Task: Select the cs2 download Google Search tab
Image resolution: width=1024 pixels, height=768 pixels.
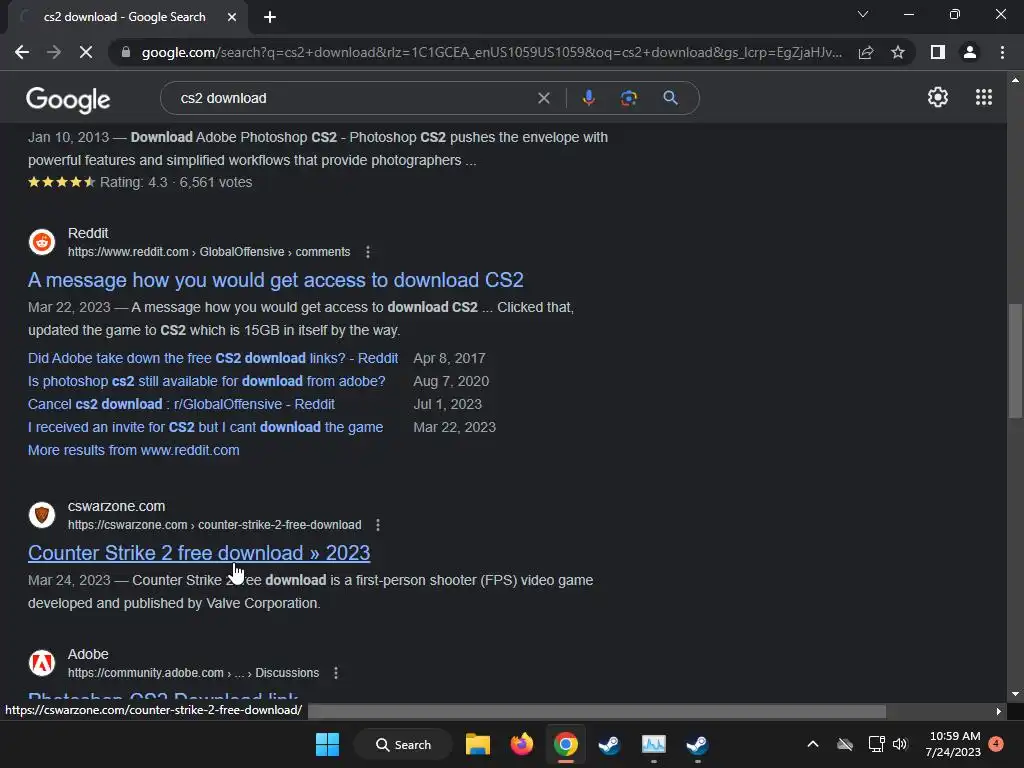Action: pos(124,17)
